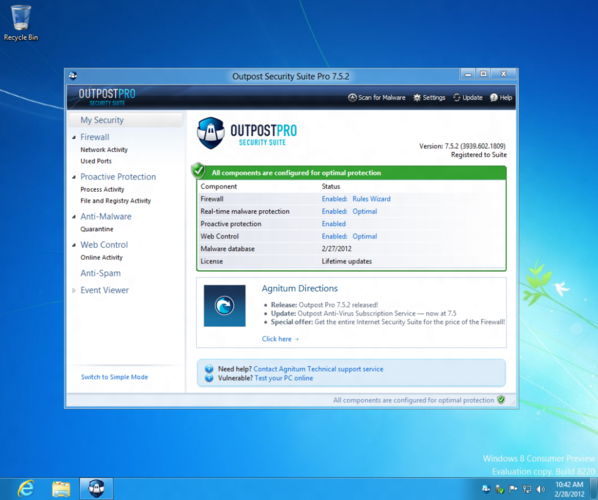Click the green shield checkmark banner icon
Viewport: 598px width, 500px height.
tap(198, 170)
